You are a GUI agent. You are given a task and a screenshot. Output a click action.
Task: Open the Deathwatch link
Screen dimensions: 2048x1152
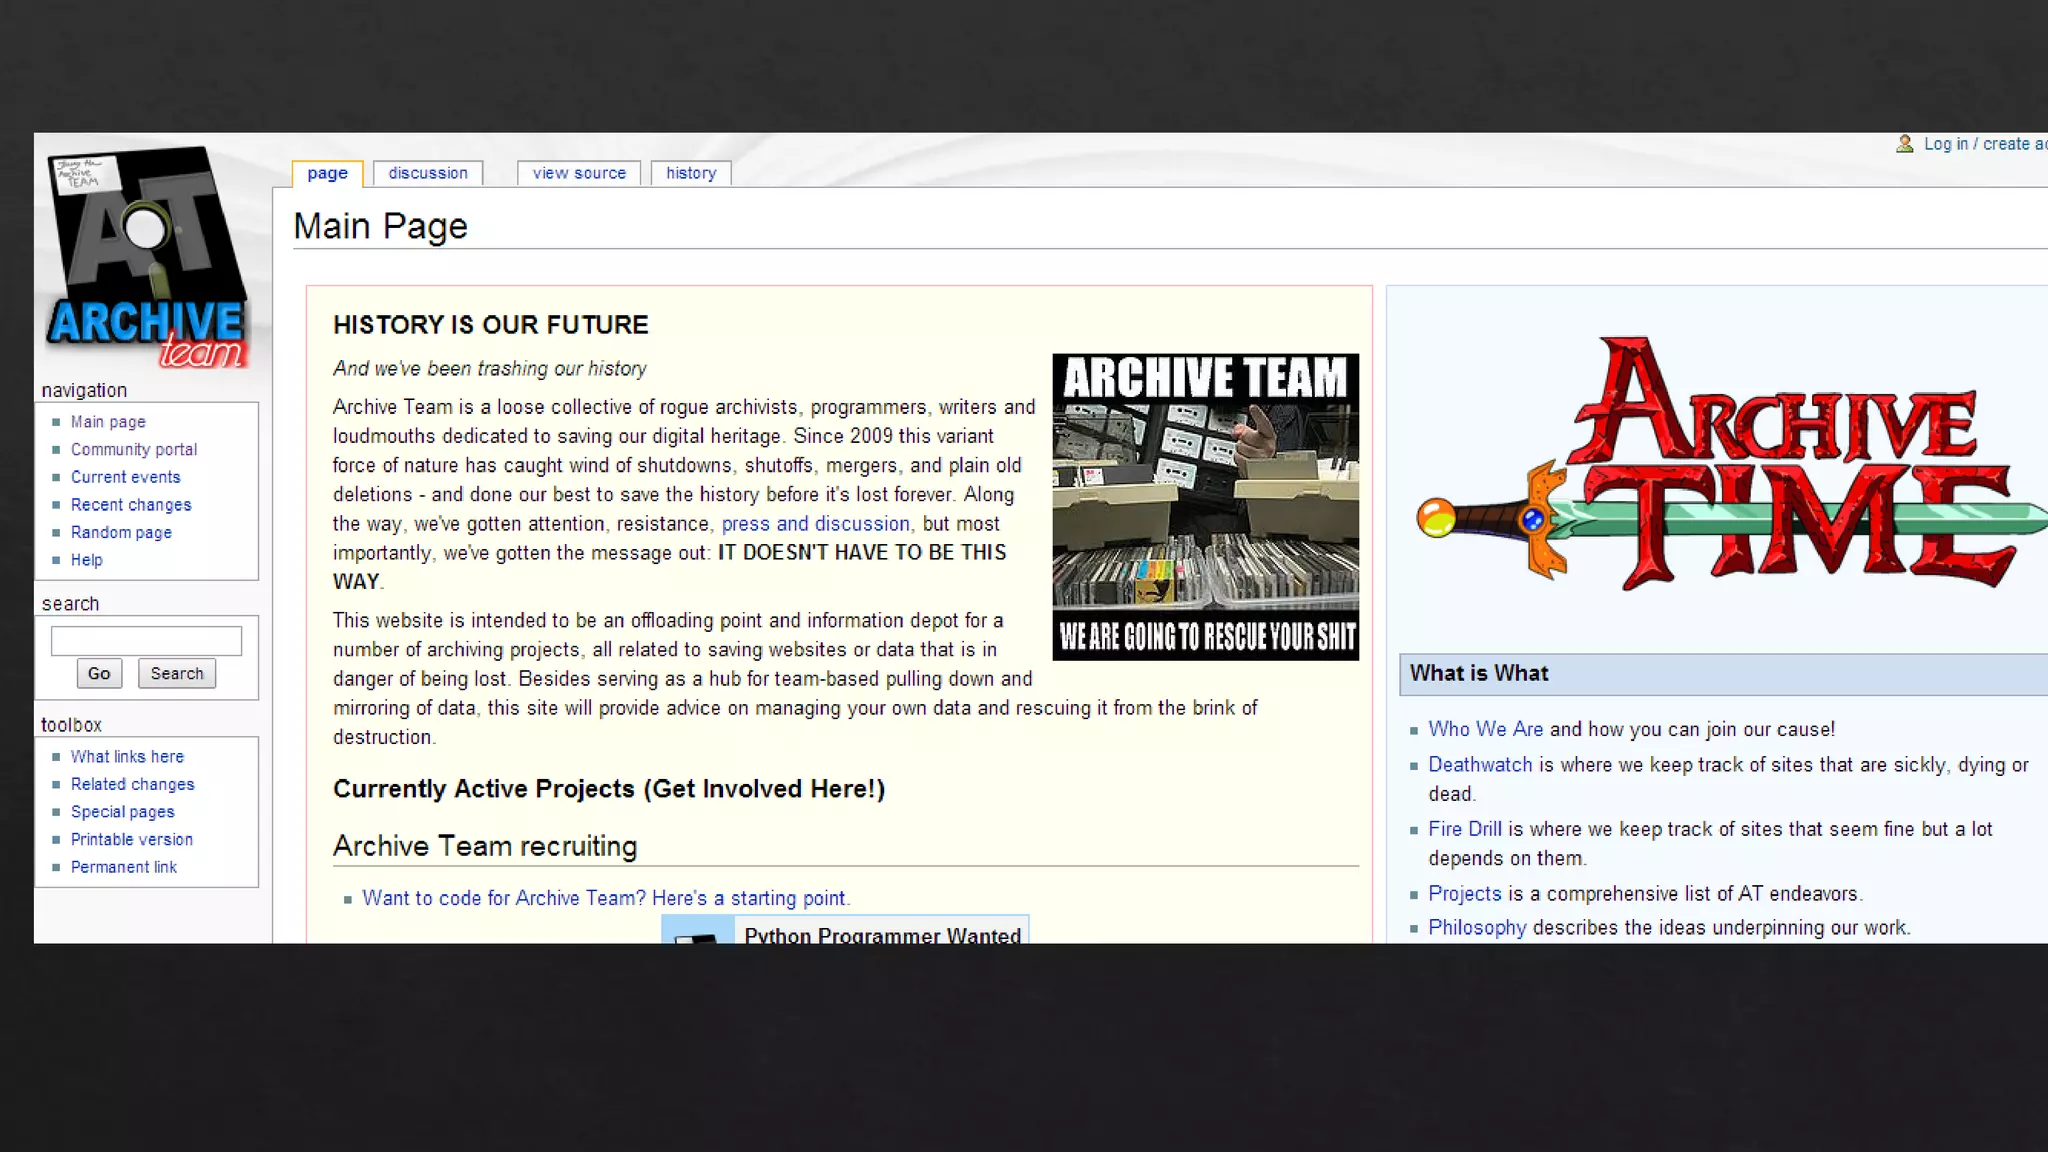click(x=1479, y=765)
